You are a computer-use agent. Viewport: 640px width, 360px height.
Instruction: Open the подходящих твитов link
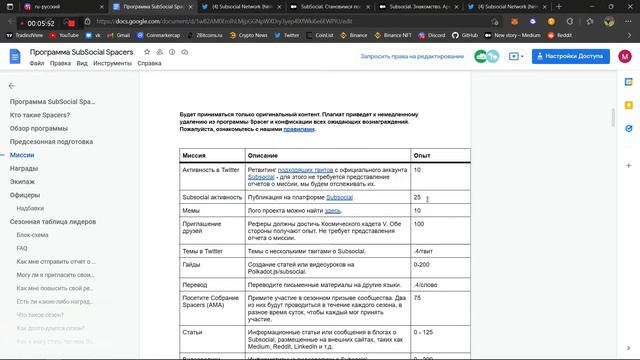[305, 170]
